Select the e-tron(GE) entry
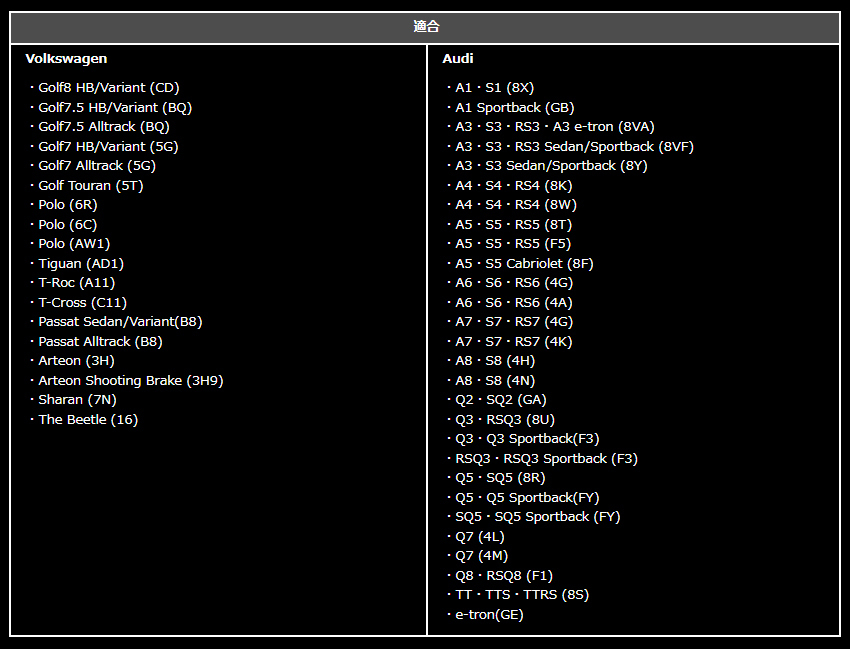Image resolution: width=850 pixels, height=649 pixels. (x=489, y=615)
